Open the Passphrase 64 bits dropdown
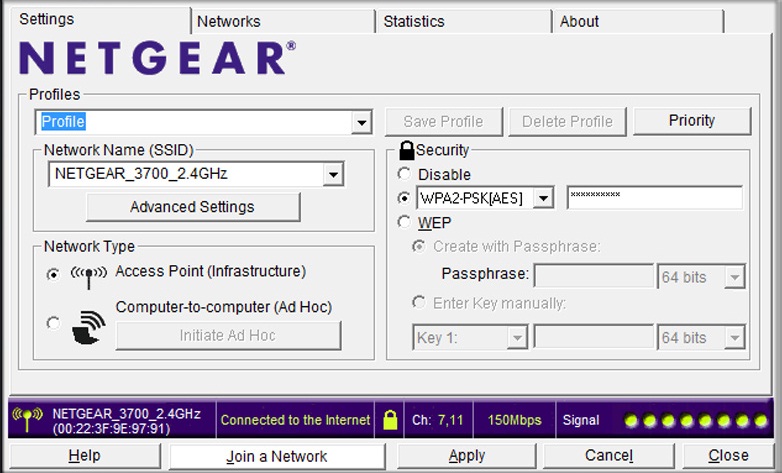Image resolution: width=782 pixels, height=473 pixels. pos(735,277)
